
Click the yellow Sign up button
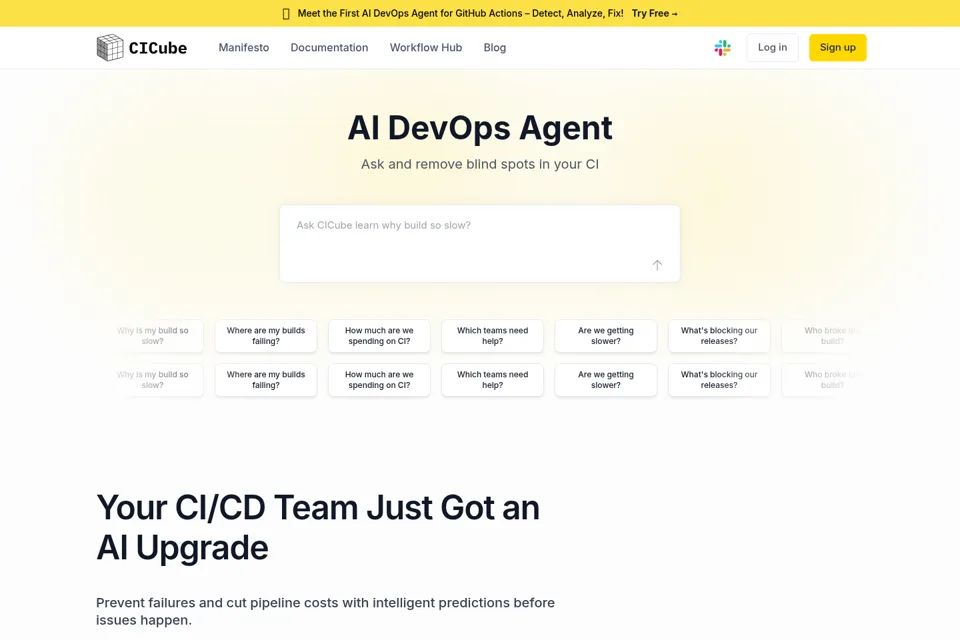[838, 48]
